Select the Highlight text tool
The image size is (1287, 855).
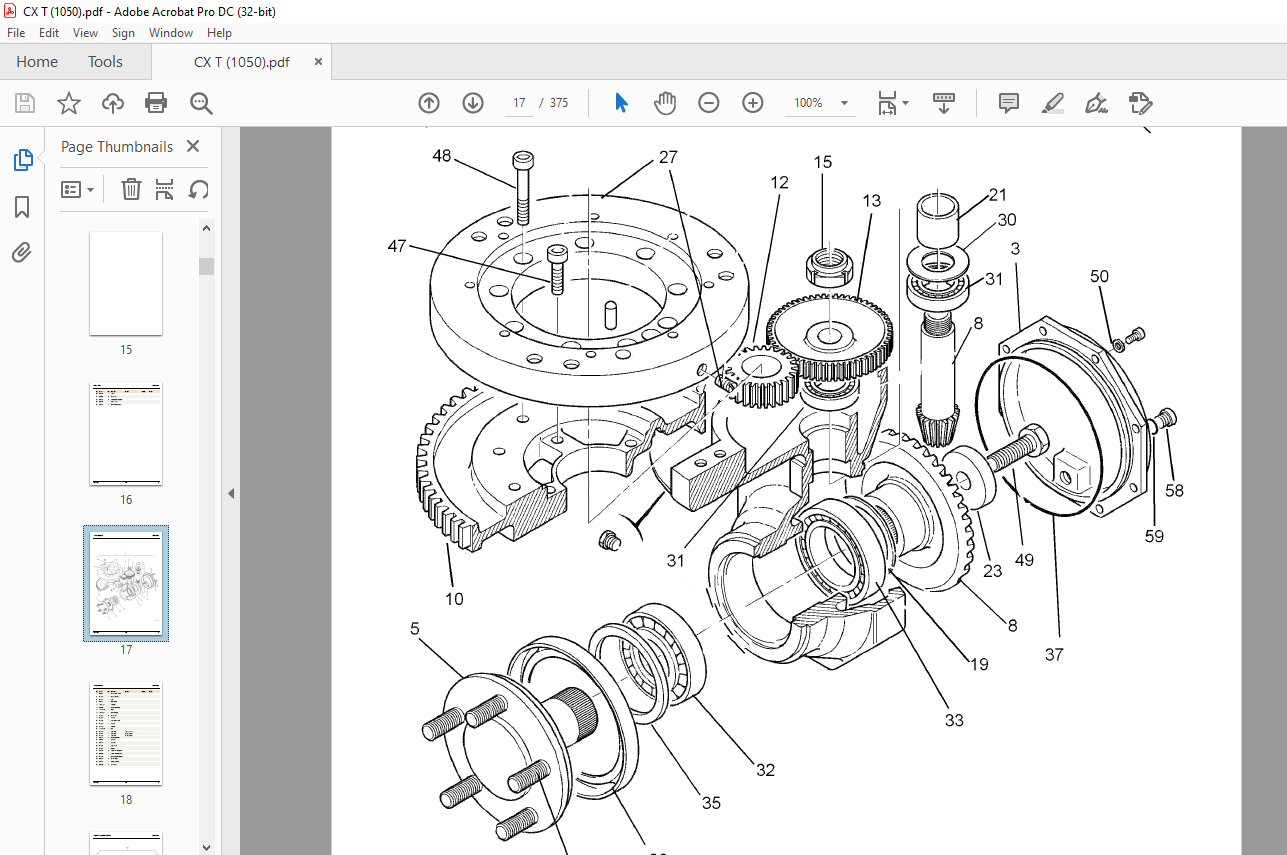click(x=1052, y=103)
